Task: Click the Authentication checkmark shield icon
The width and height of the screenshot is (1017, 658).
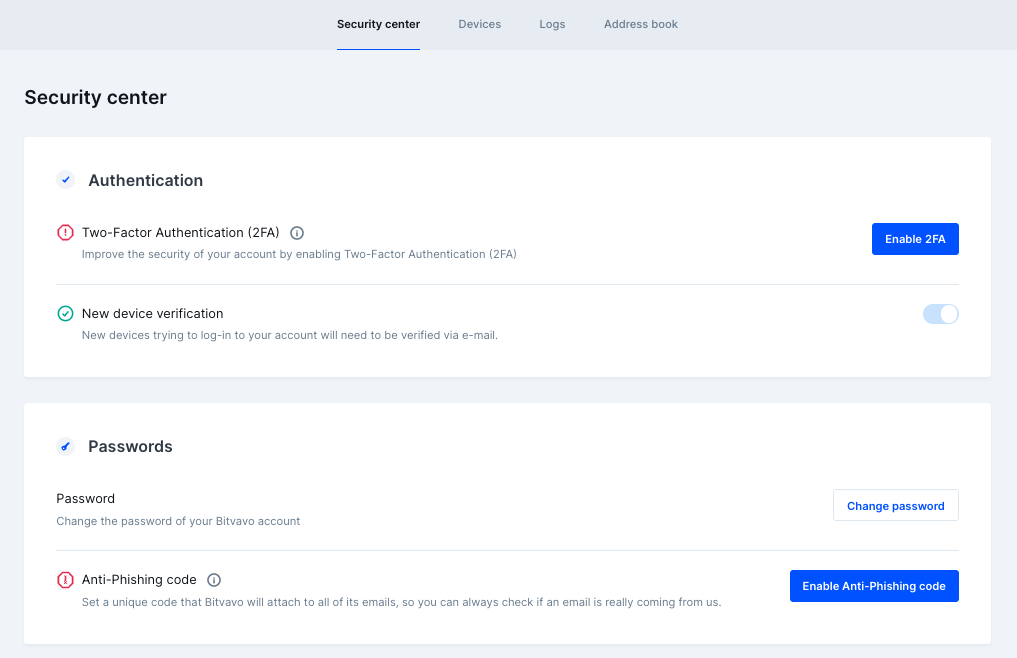Action: coord(66,180)
